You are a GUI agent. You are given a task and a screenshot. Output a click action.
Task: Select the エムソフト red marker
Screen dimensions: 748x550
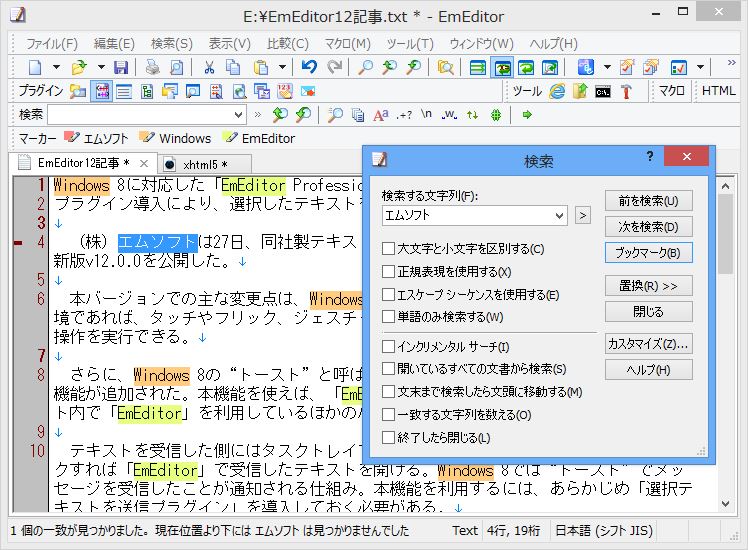click(x=96, y=138)
